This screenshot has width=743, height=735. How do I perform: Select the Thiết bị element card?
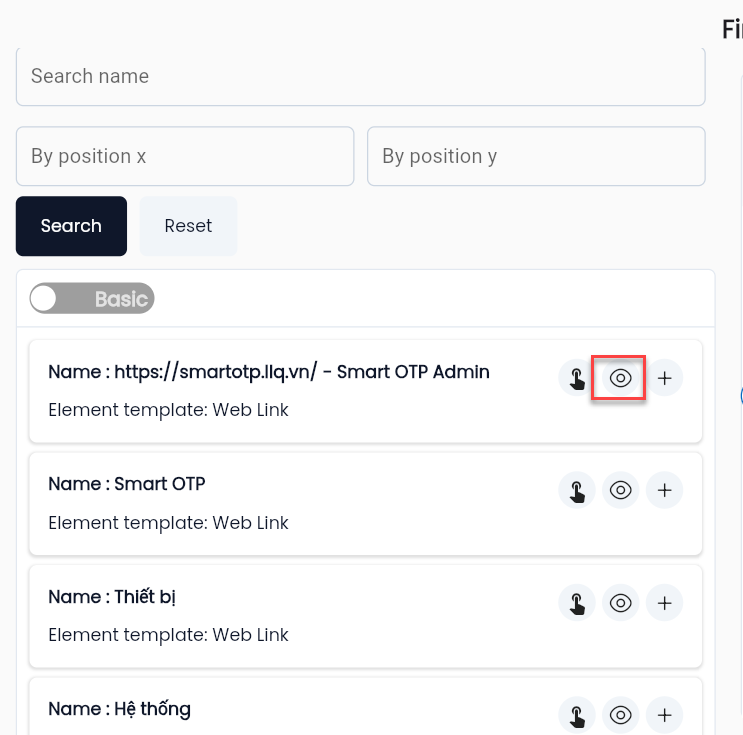pos(365,616)
